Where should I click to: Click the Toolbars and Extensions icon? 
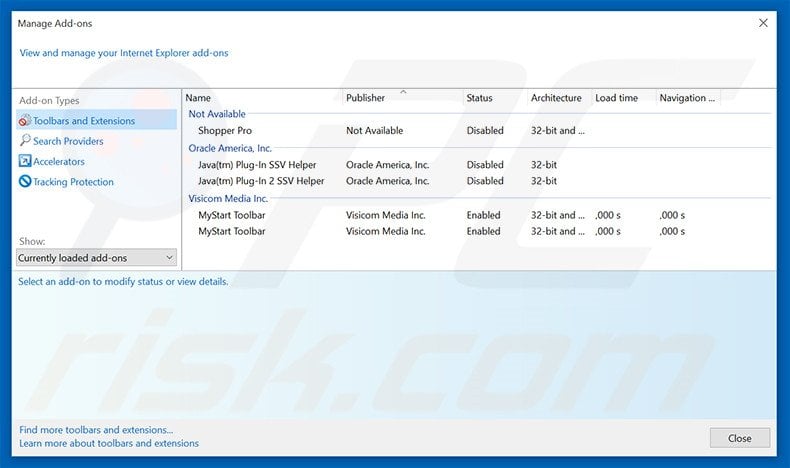(x=25, y=121)
